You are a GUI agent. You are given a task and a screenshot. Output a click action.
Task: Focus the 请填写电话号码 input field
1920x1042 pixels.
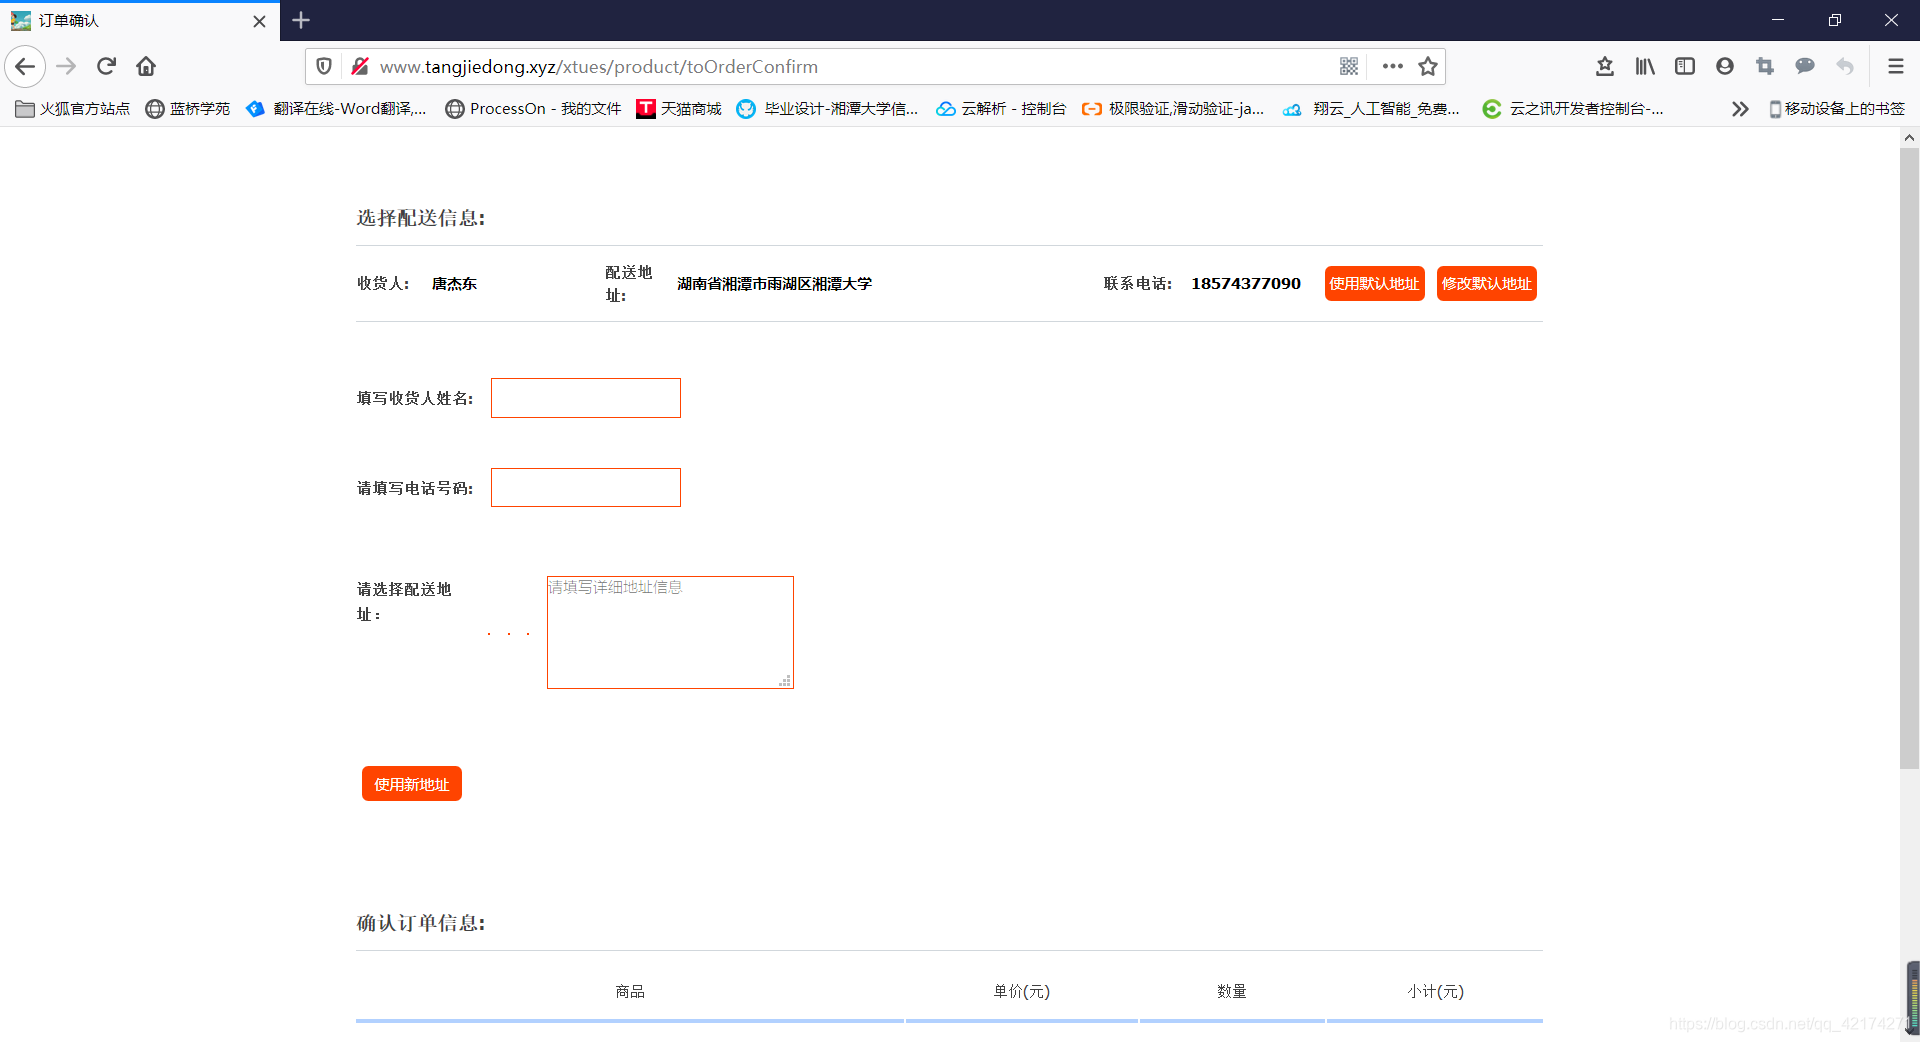pos(586,488)
